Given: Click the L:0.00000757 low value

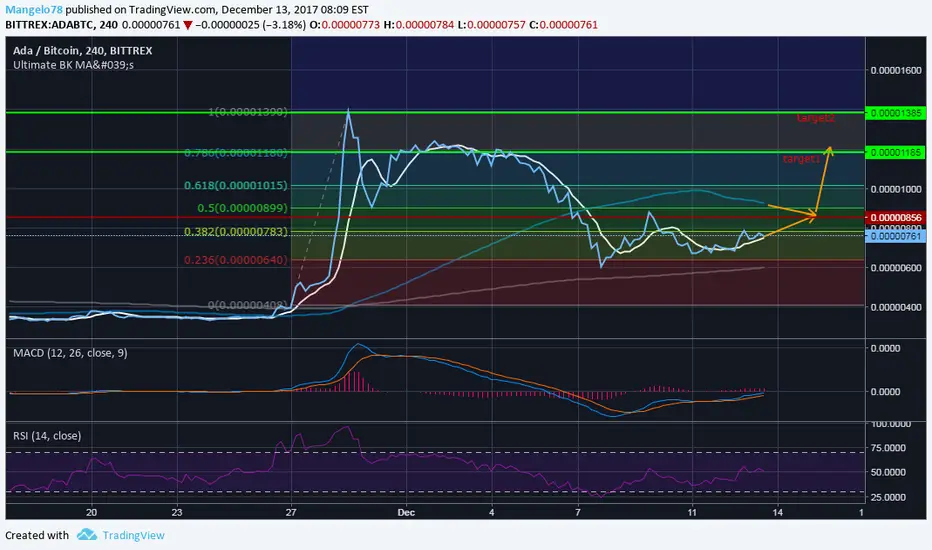Looking at the screenshot, I should click(492, 25).
